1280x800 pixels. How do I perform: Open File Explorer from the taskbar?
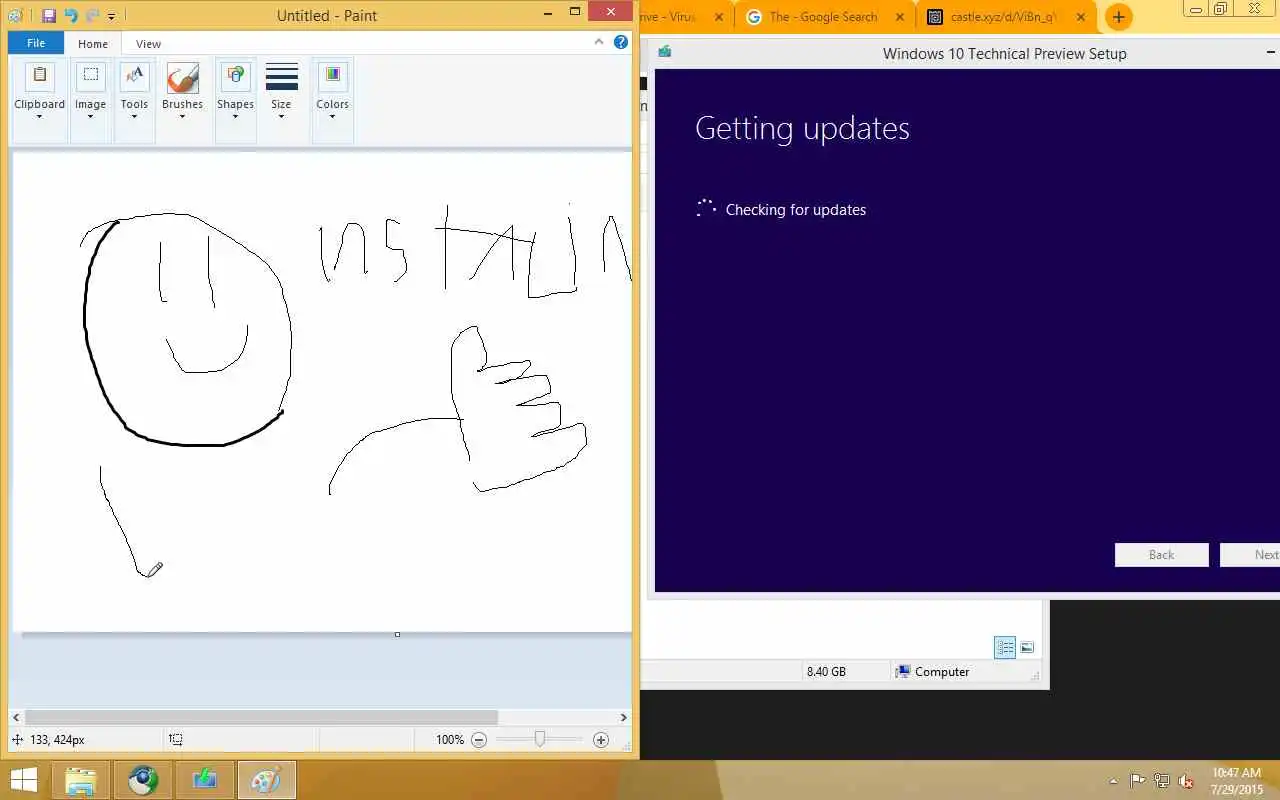81,780
